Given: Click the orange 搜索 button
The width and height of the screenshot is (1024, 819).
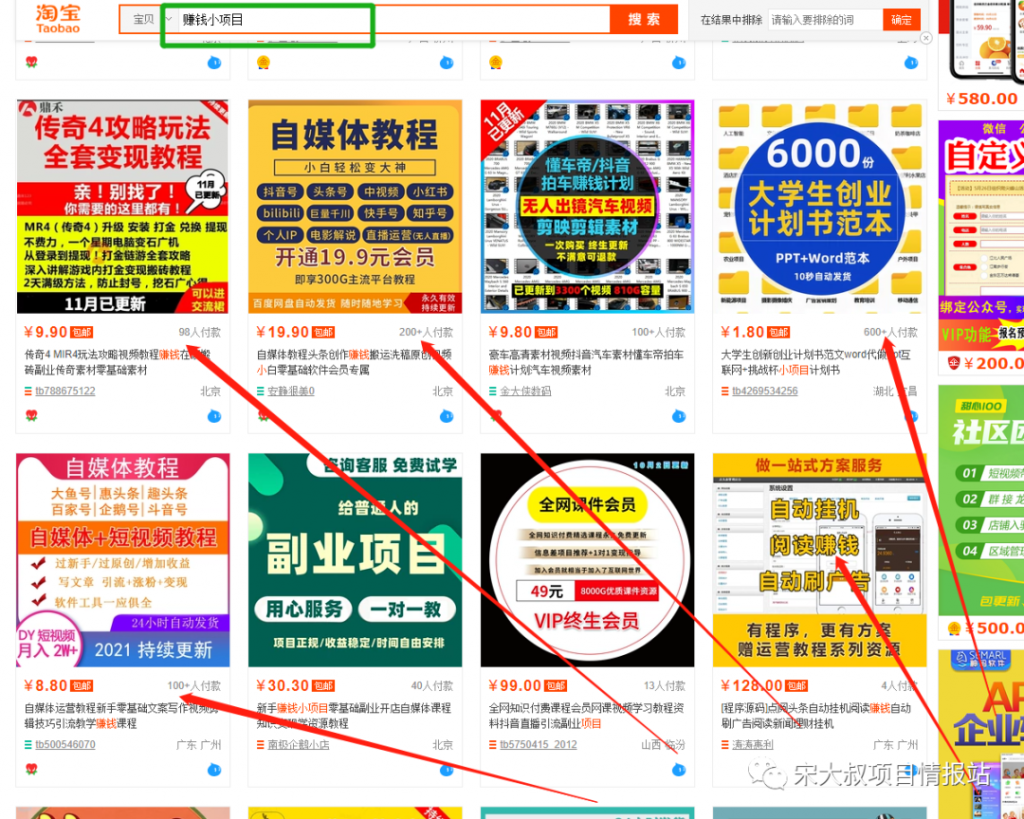Looking at the screenshot, I should (x=644, y=20).
